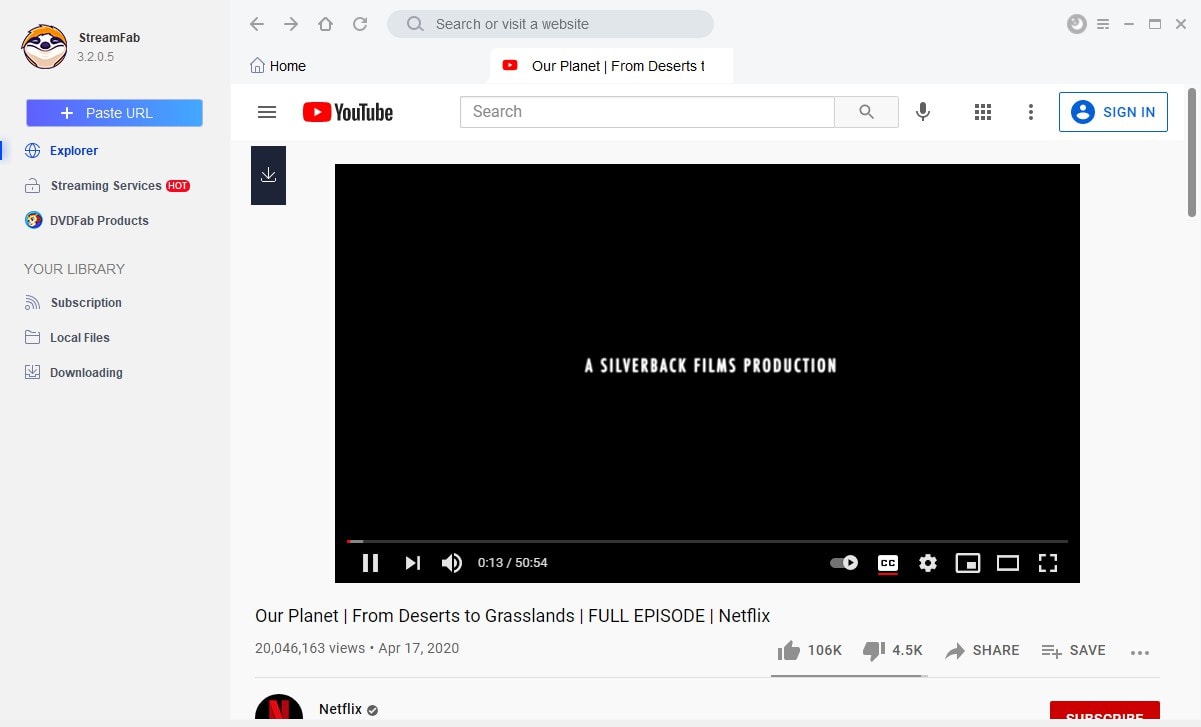Click the circular task icon near window controls
The width and height of the screenshot is (1201, 727).
pos(1077,24)
